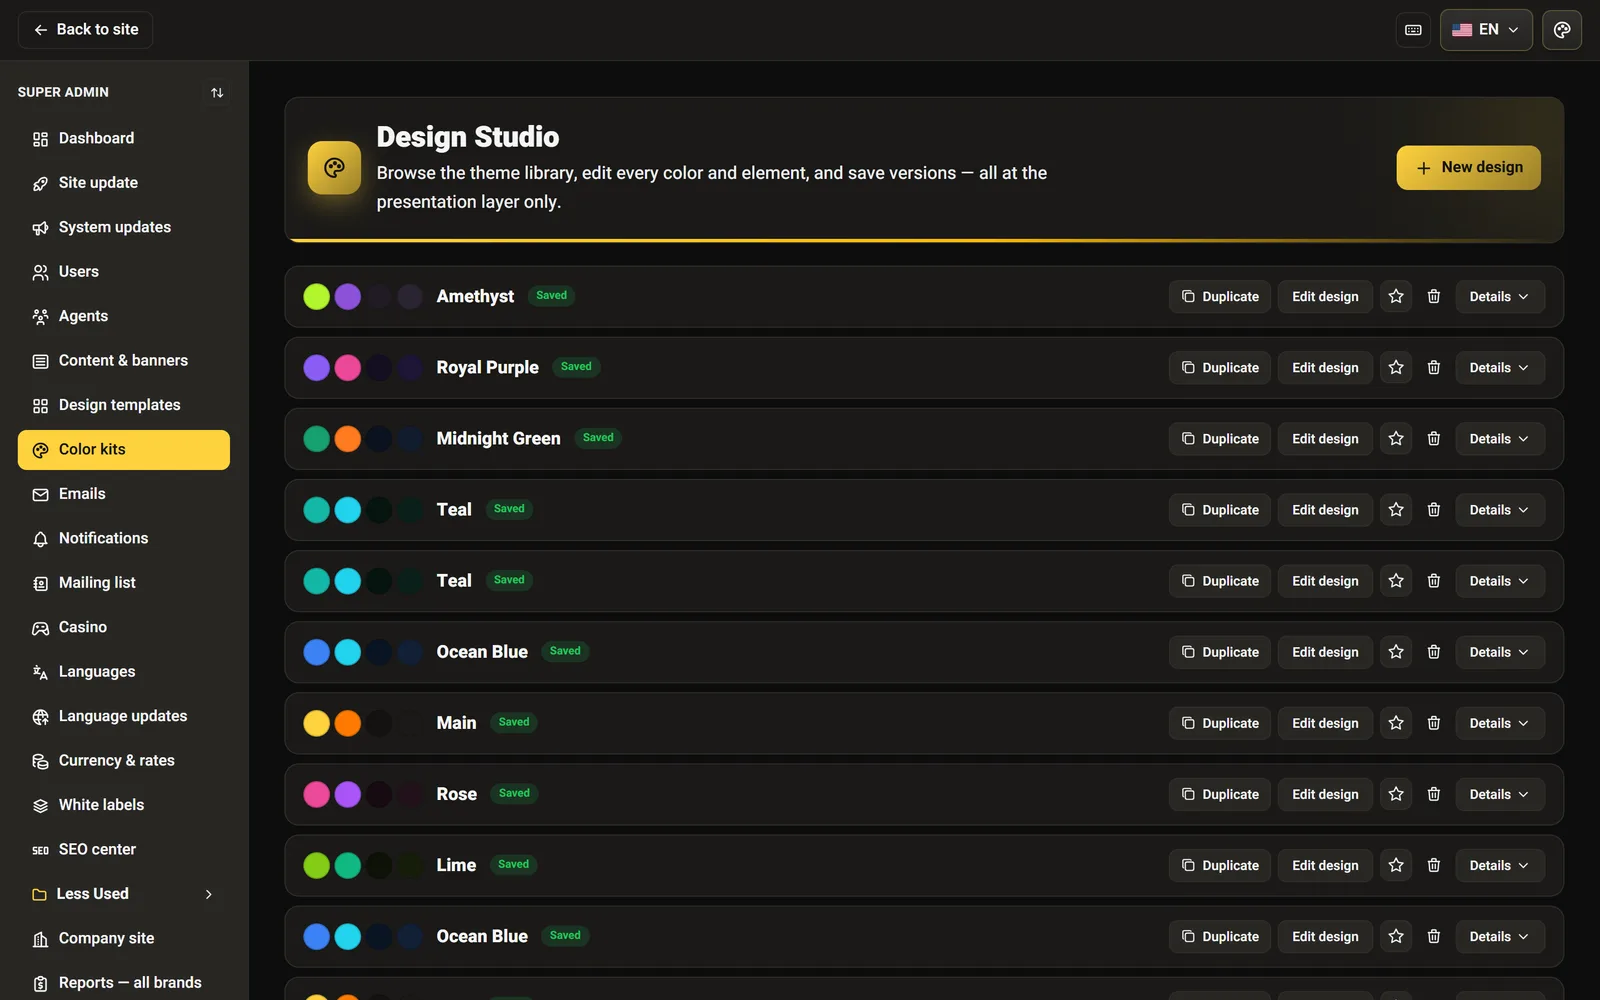Viewport: 1600px width, 1000px height.
Task: Expand the Less Used sidebar folder
Action: [x=124, y=894]
